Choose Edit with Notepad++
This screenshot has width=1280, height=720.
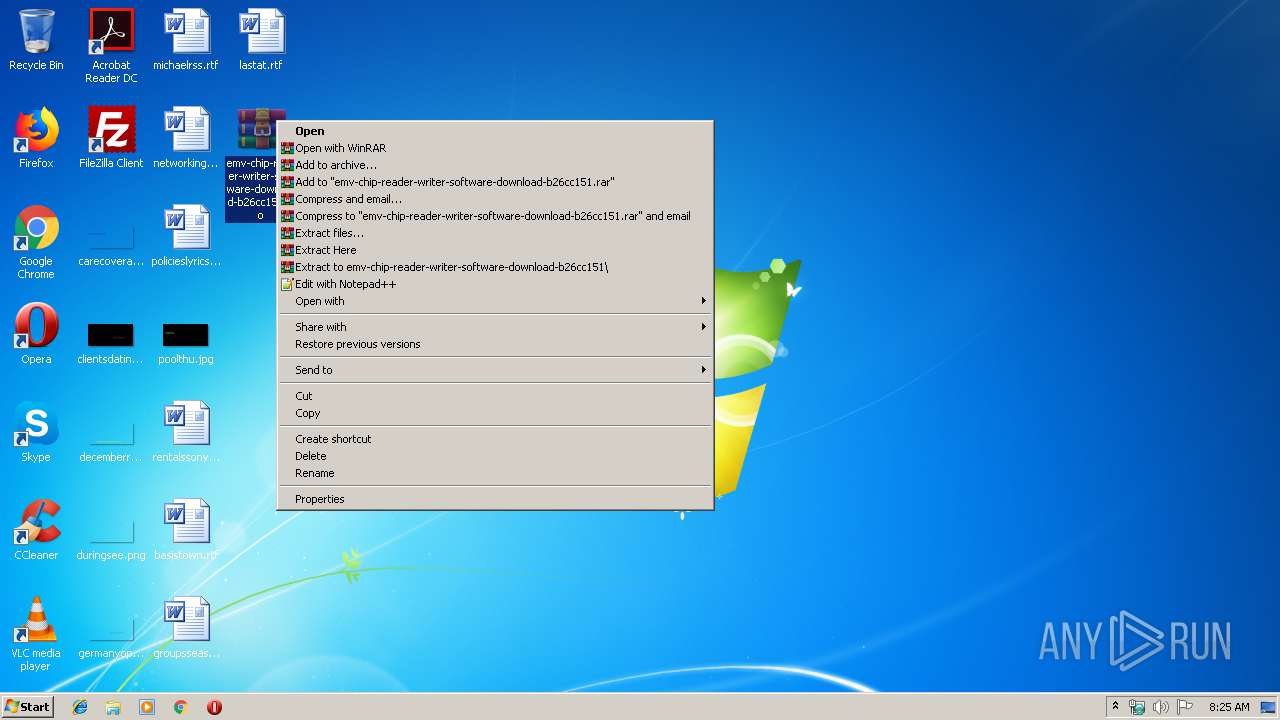click(495, 284)
